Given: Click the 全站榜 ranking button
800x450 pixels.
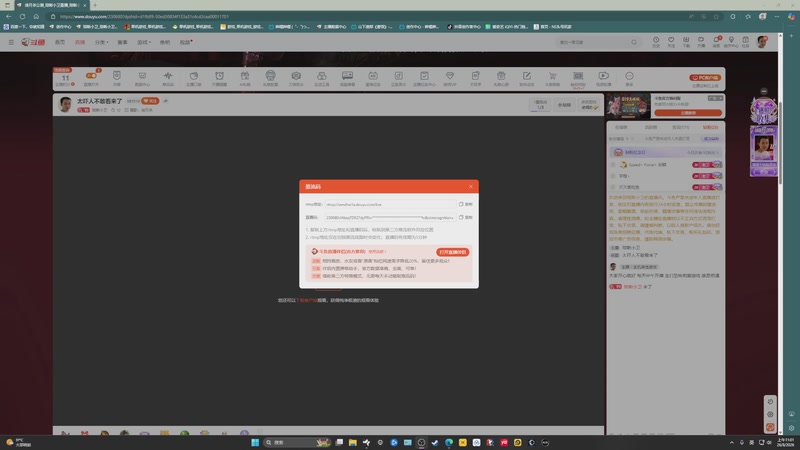Looking at the screenshot, I should 564,105.
